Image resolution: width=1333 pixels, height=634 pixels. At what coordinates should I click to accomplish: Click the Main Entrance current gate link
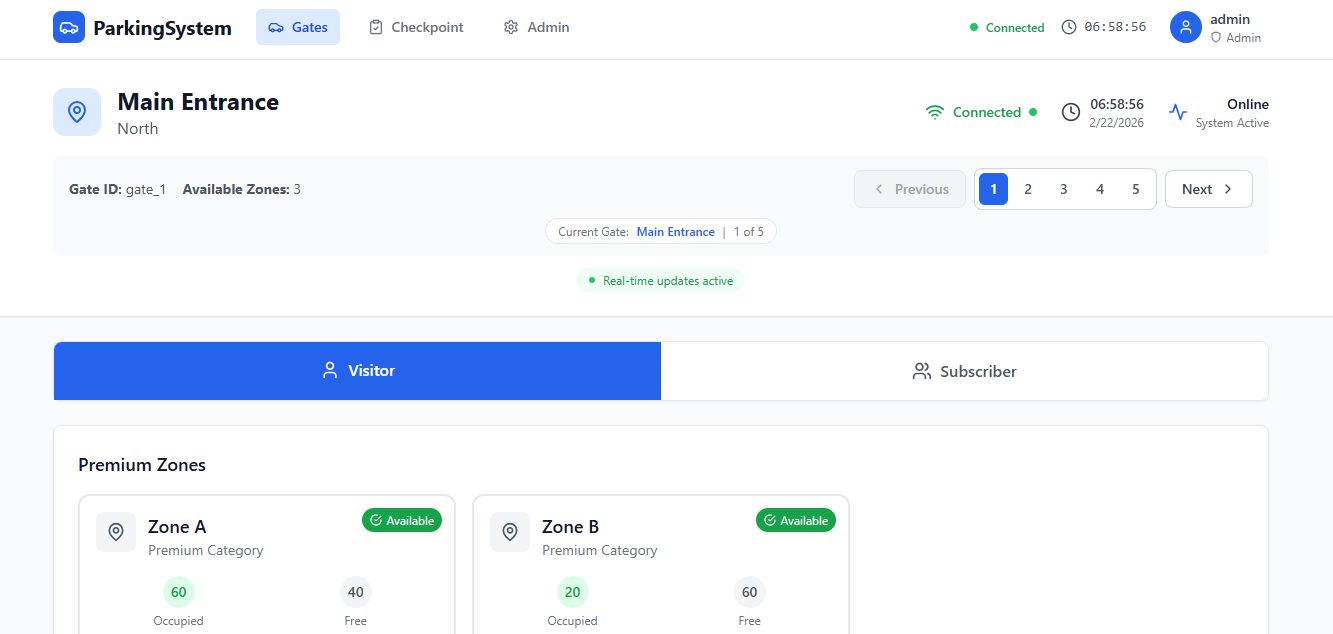675,232
